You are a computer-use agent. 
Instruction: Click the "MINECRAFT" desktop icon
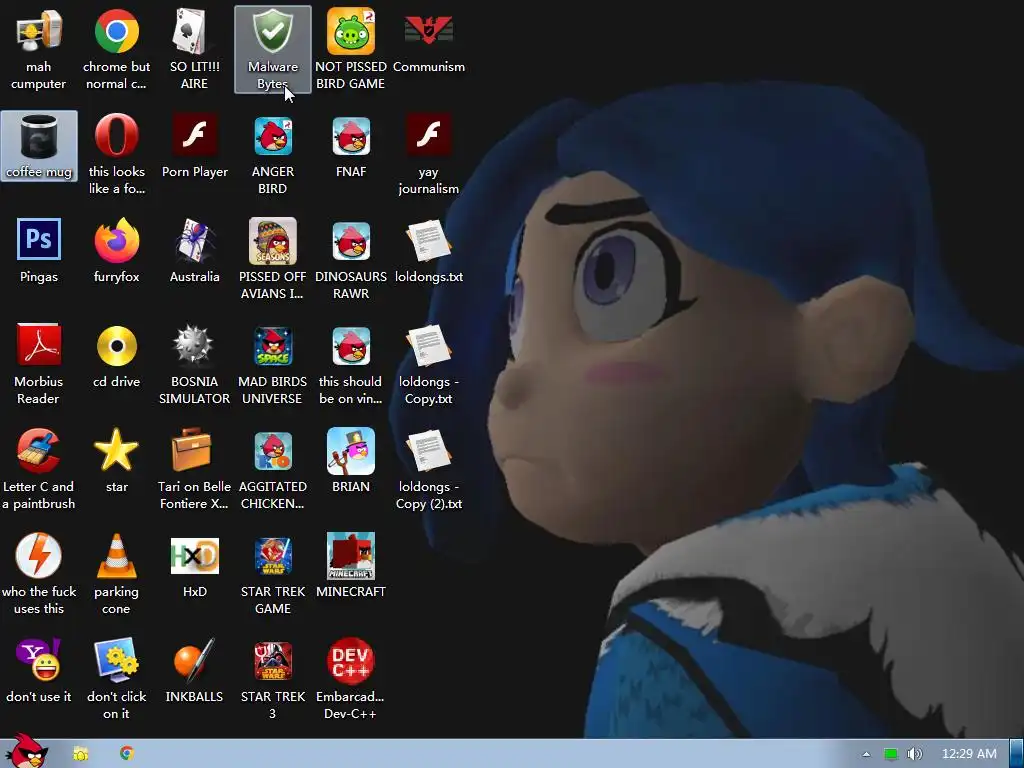coord(351,566)
